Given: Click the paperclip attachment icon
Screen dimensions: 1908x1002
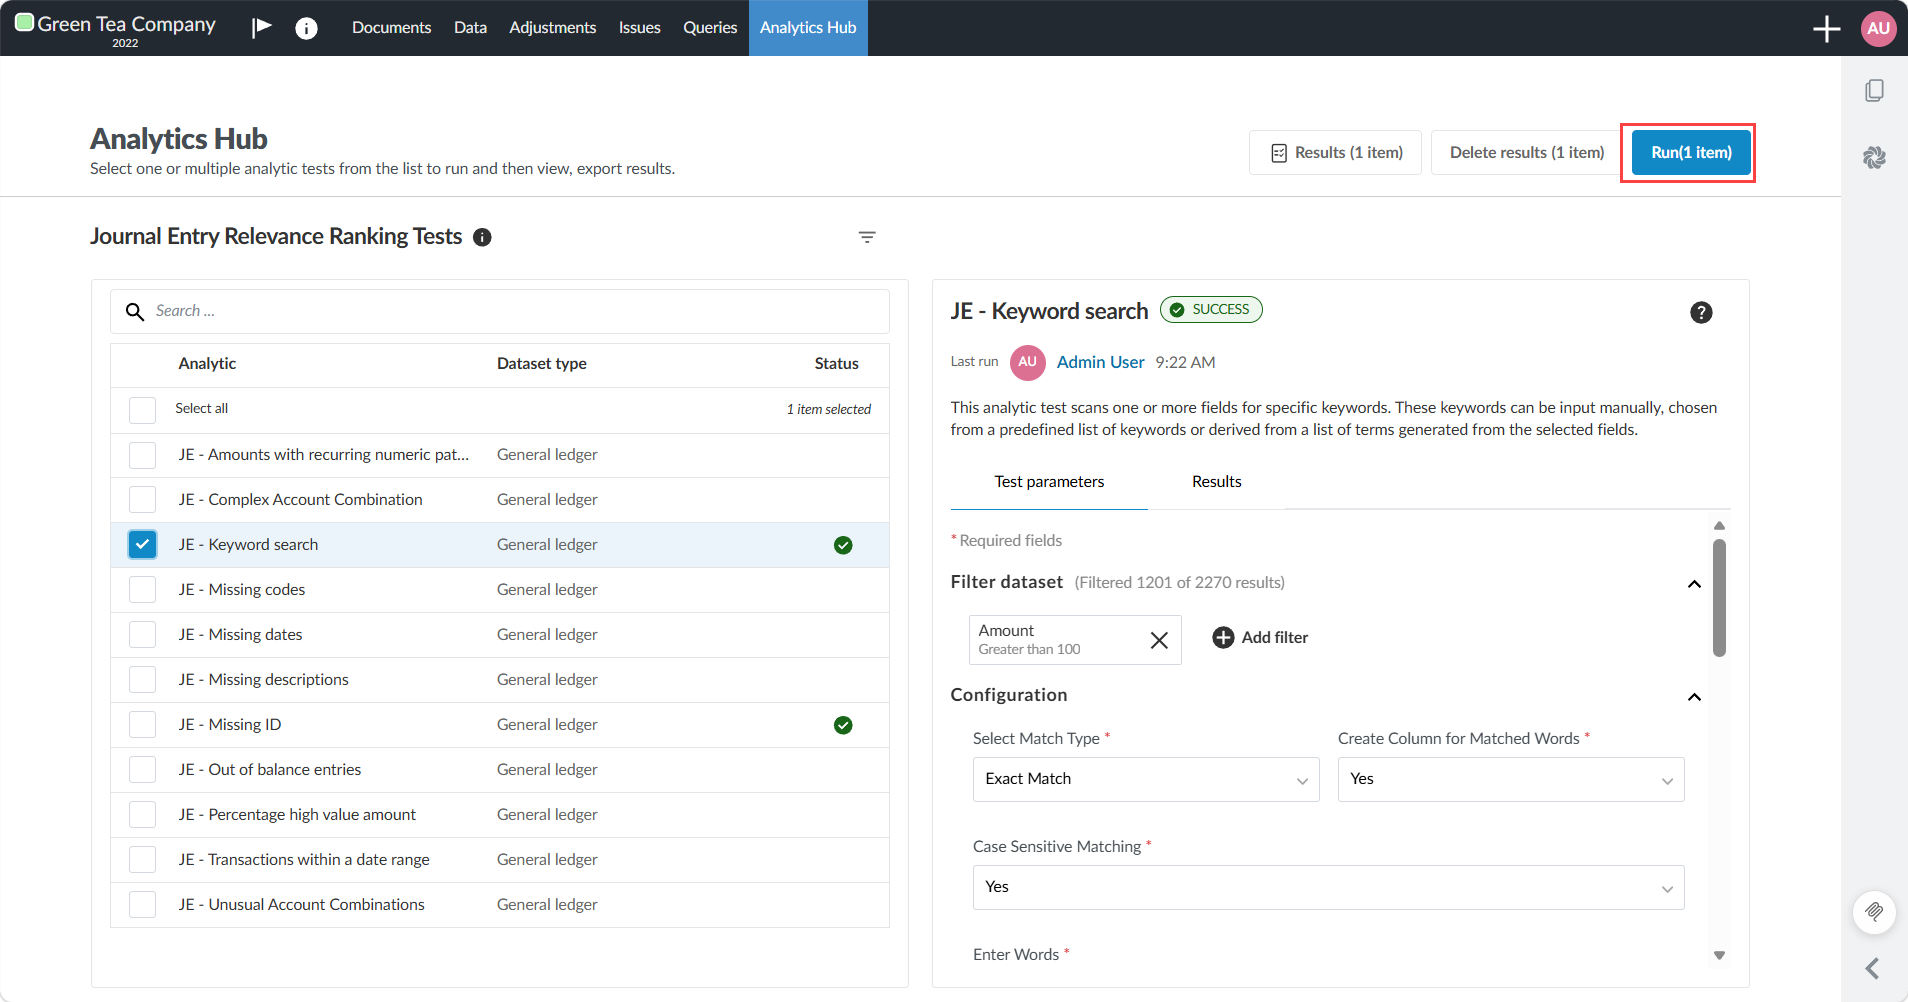Looking at the screenshot, I should pyautogui.click(x=1874, y=912).
